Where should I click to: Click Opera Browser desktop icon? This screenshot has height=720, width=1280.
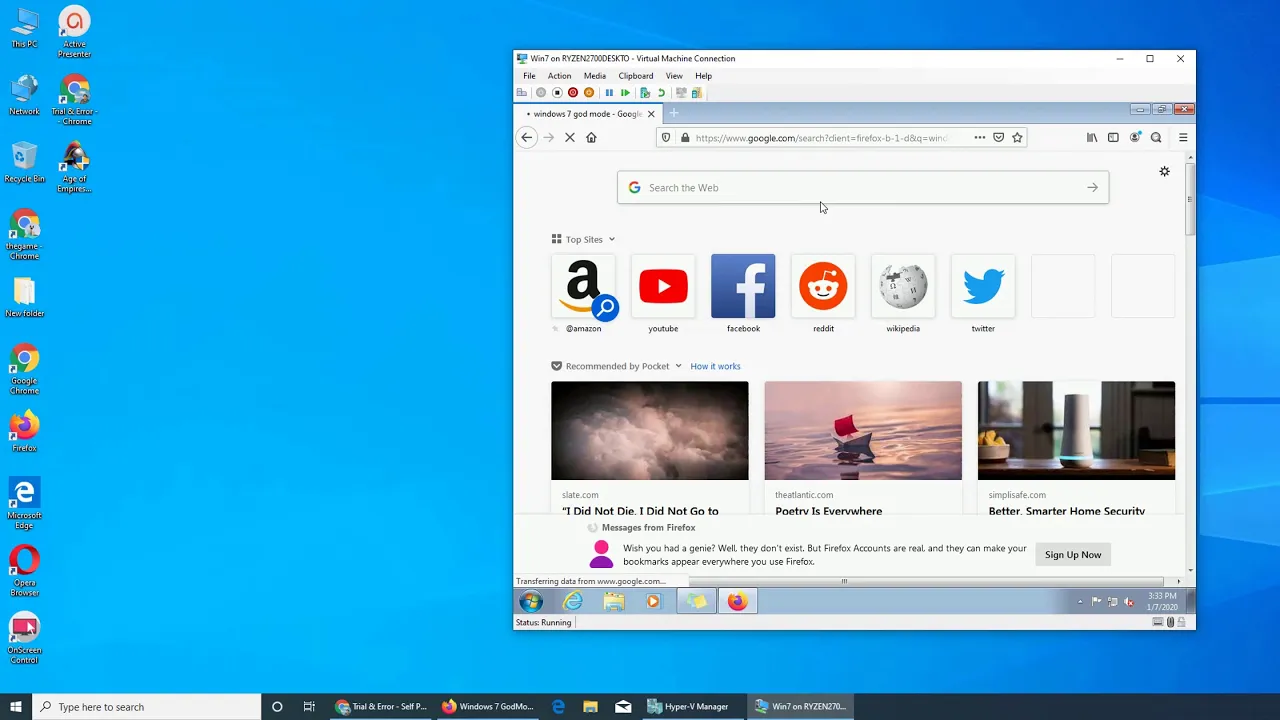[24, 571]
